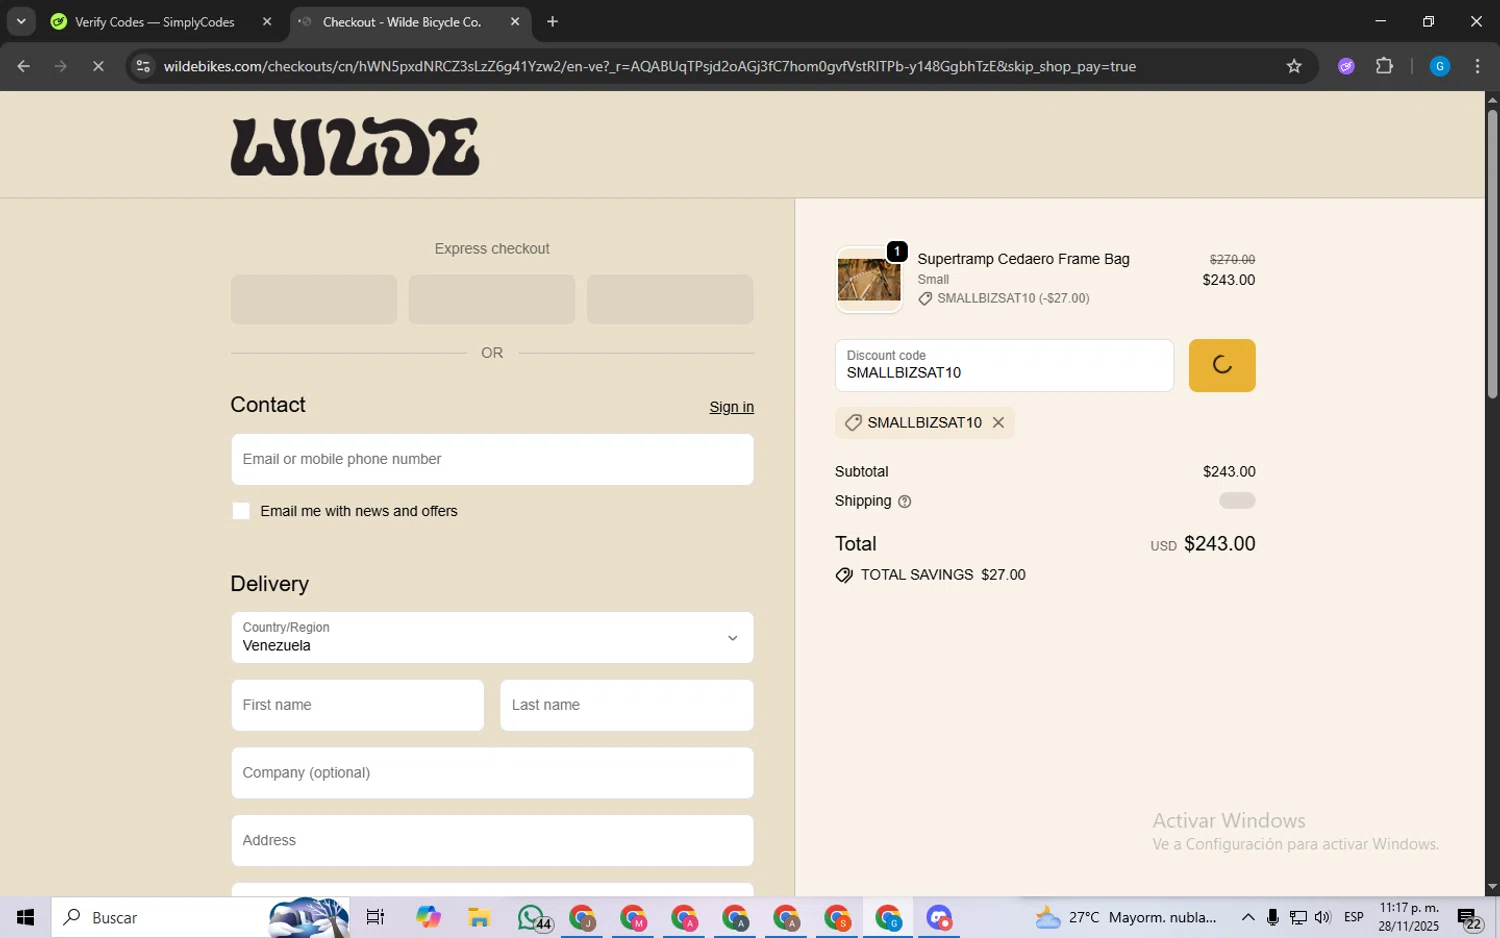The image size is (1500, 938).
Task: Select the Subtotal amount $243.00
Action: 1229,472
